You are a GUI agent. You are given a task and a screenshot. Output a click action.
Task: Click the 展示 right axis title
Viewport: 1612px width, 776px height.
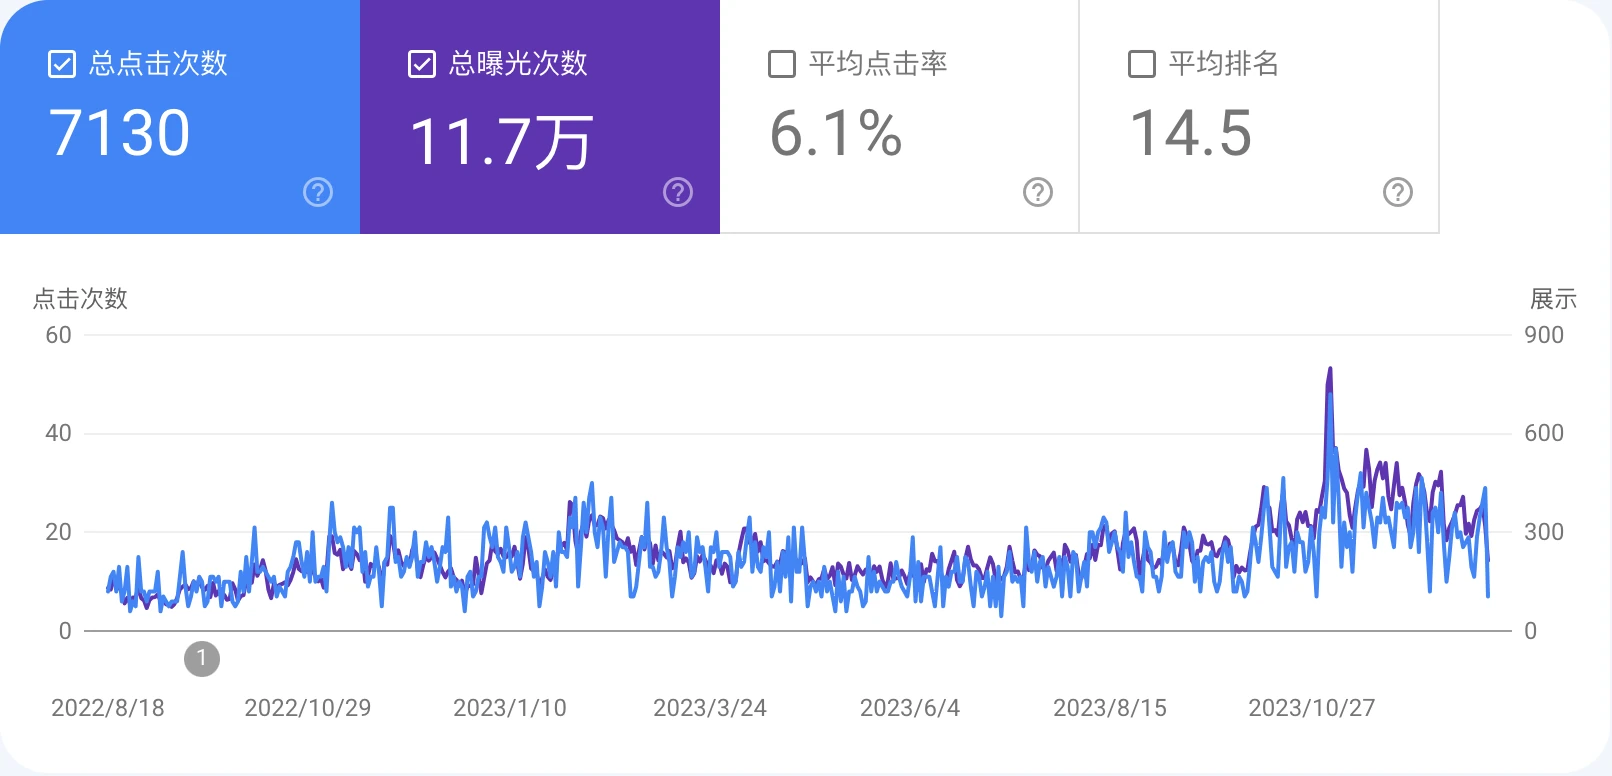(1553, 299)
